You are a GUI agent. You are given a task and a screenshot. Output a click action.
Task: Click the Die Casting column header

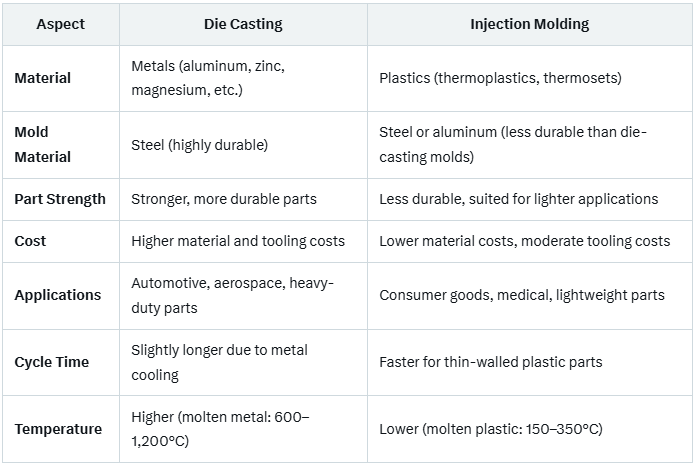(x=242, y=24)
